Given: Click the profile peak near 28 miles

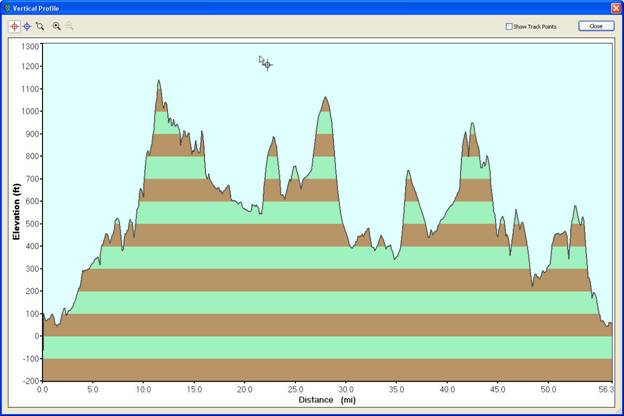Looking at the screenshot, I should pyautogui.click(x=325, y=98).
